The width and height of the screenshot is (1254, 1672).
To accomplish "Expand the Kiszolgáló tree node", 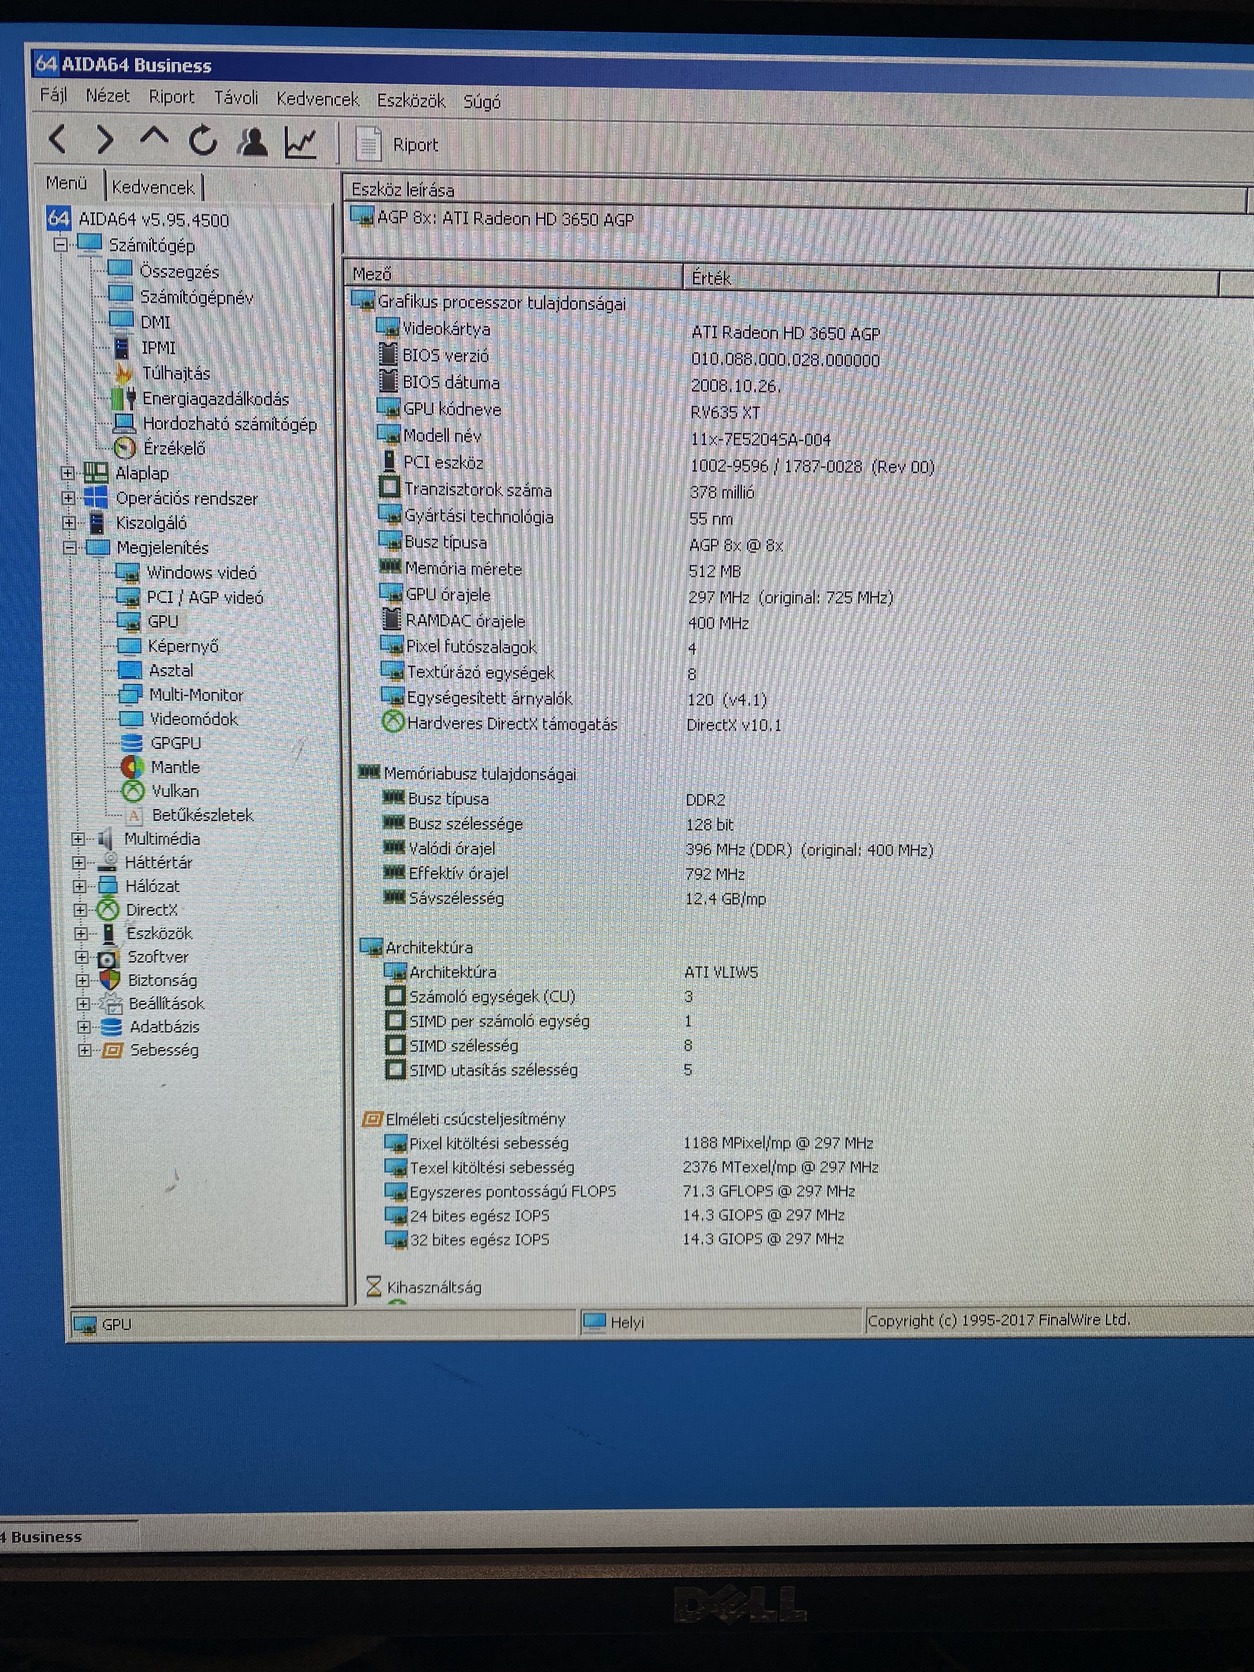I will 68,522.
